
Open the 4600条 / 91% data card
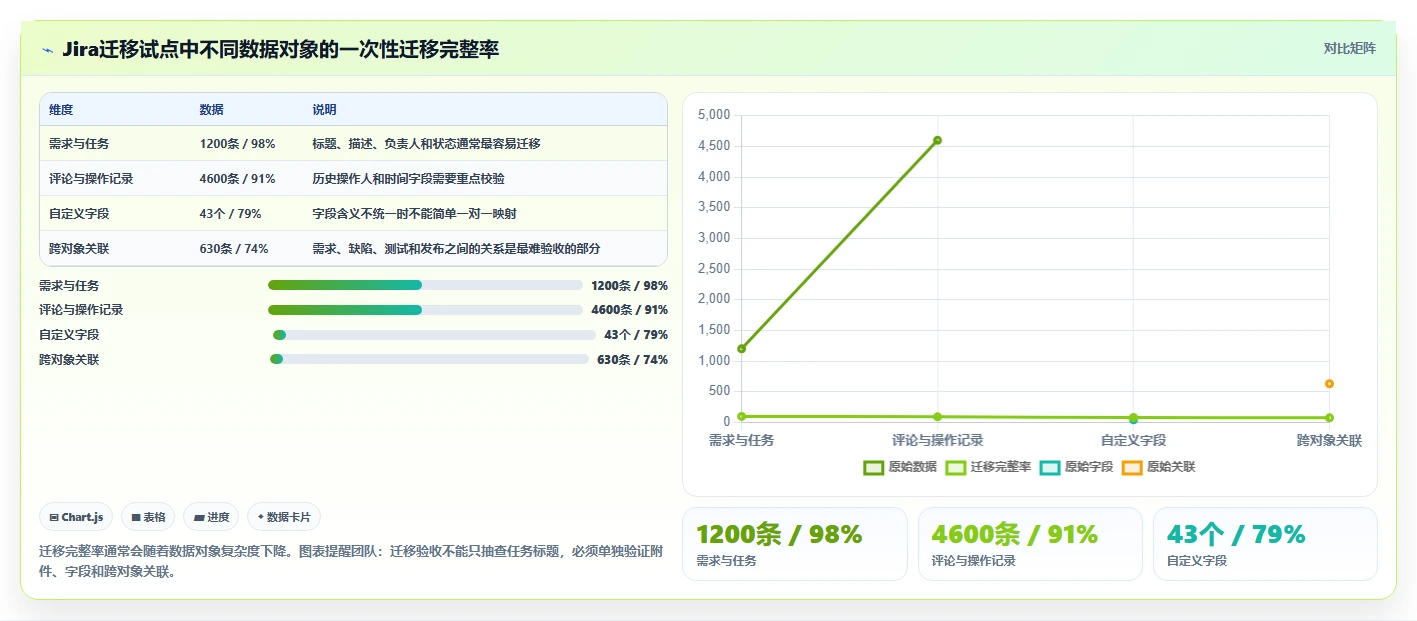1030,544
